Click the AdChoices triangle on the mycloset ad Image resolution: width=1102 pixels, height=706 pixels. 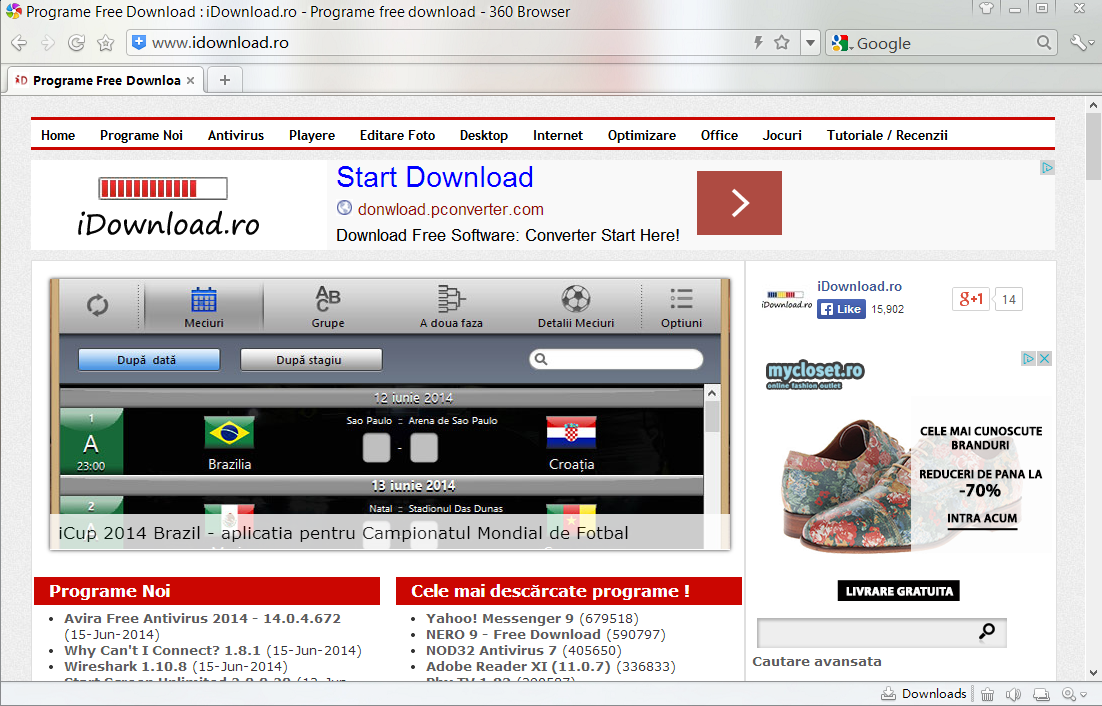click(1028, 358)
